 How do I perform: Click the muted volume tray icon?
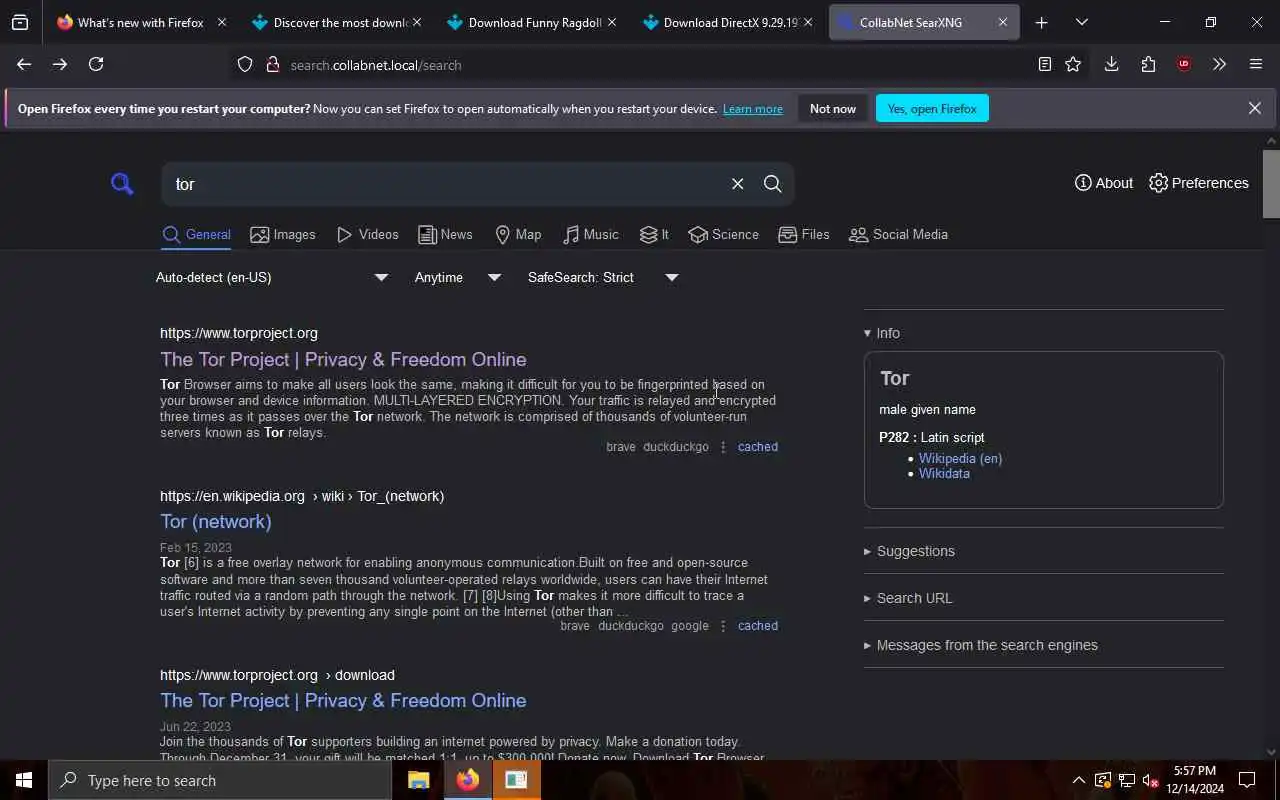click(1151, 780)
